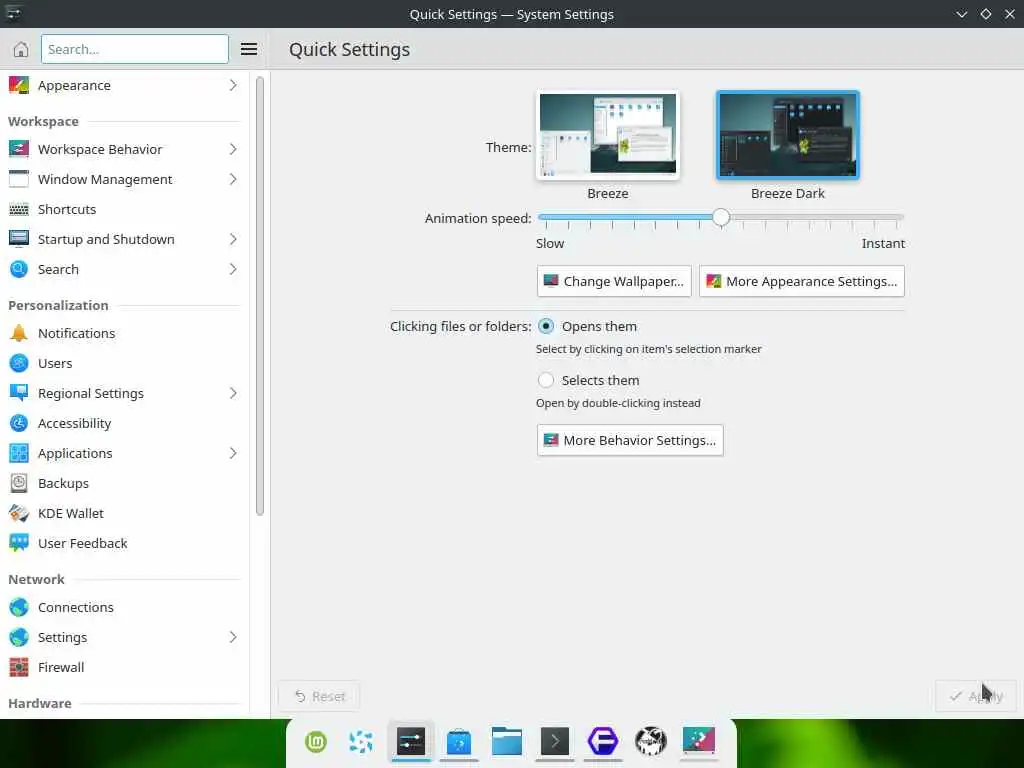Choose the Breeze Dark theme thumbnail
This screenshot has height=768, width=1024.
[788, 135]
